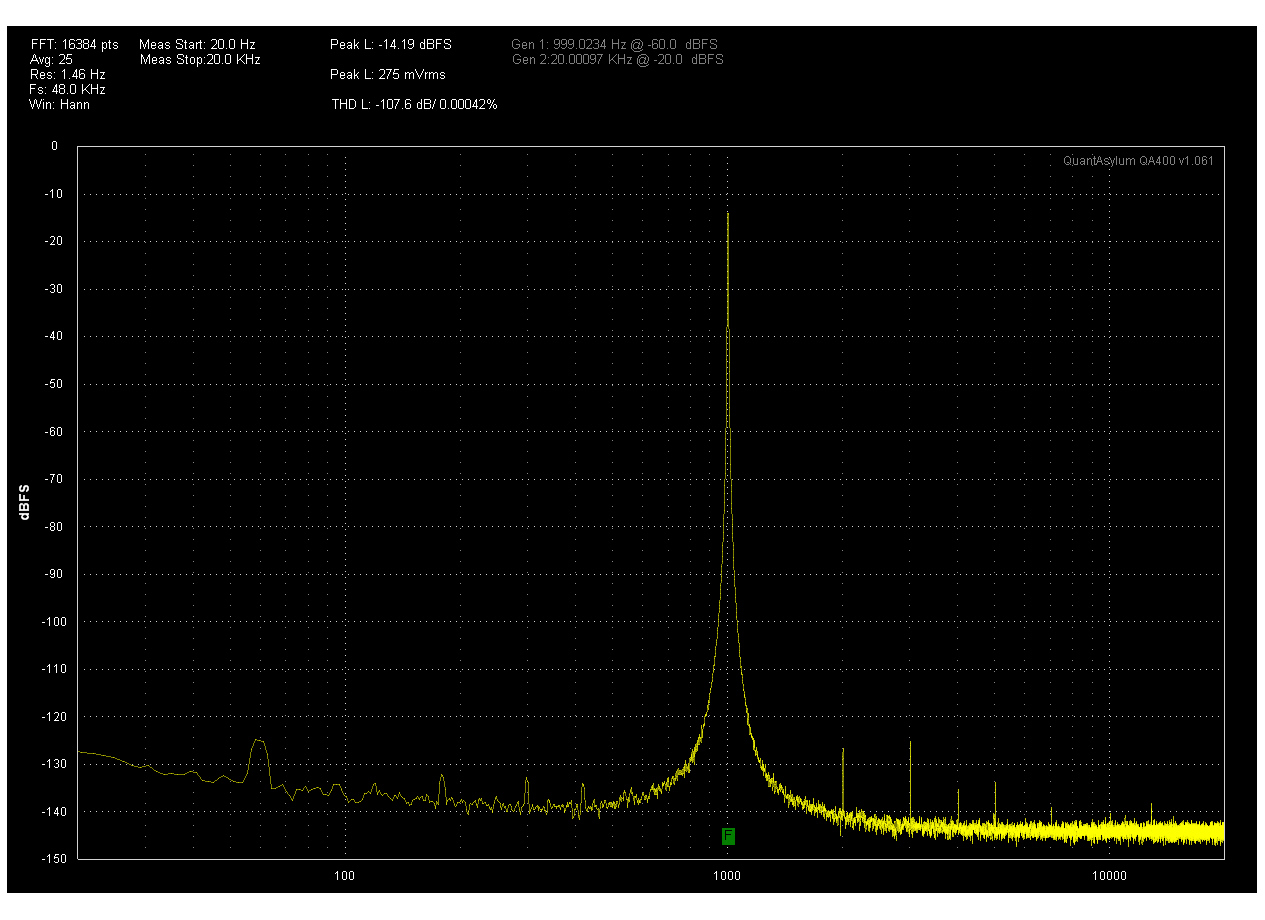Viewport: 1265px width, 920px height.
Task: Click the 'Gen 1: 999.0234 Hz' line
Action: pos(614,45)
